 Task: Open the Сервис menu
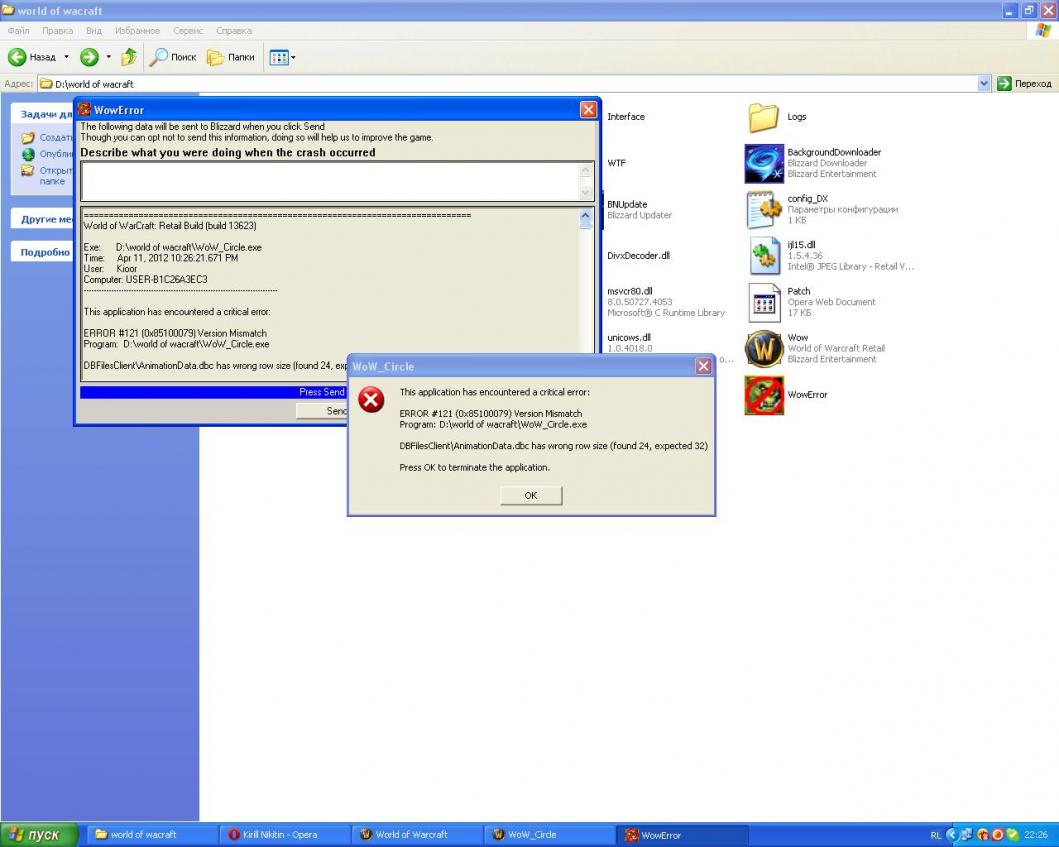pos(188,31)
